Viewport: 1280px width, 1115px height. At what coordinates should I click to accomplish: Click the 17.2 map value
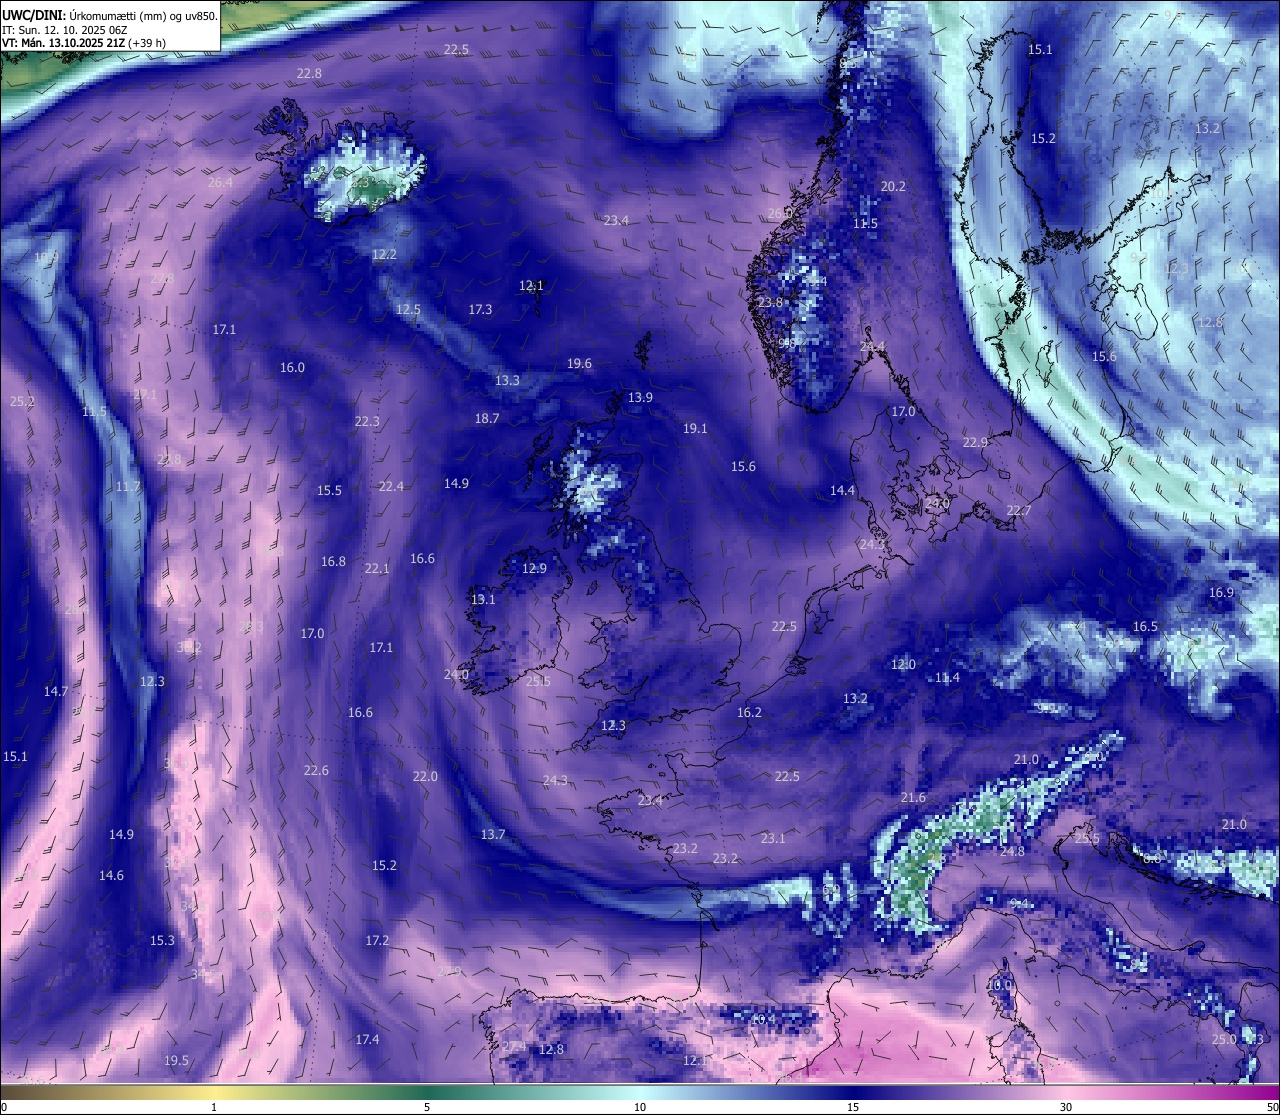point(377,940)
